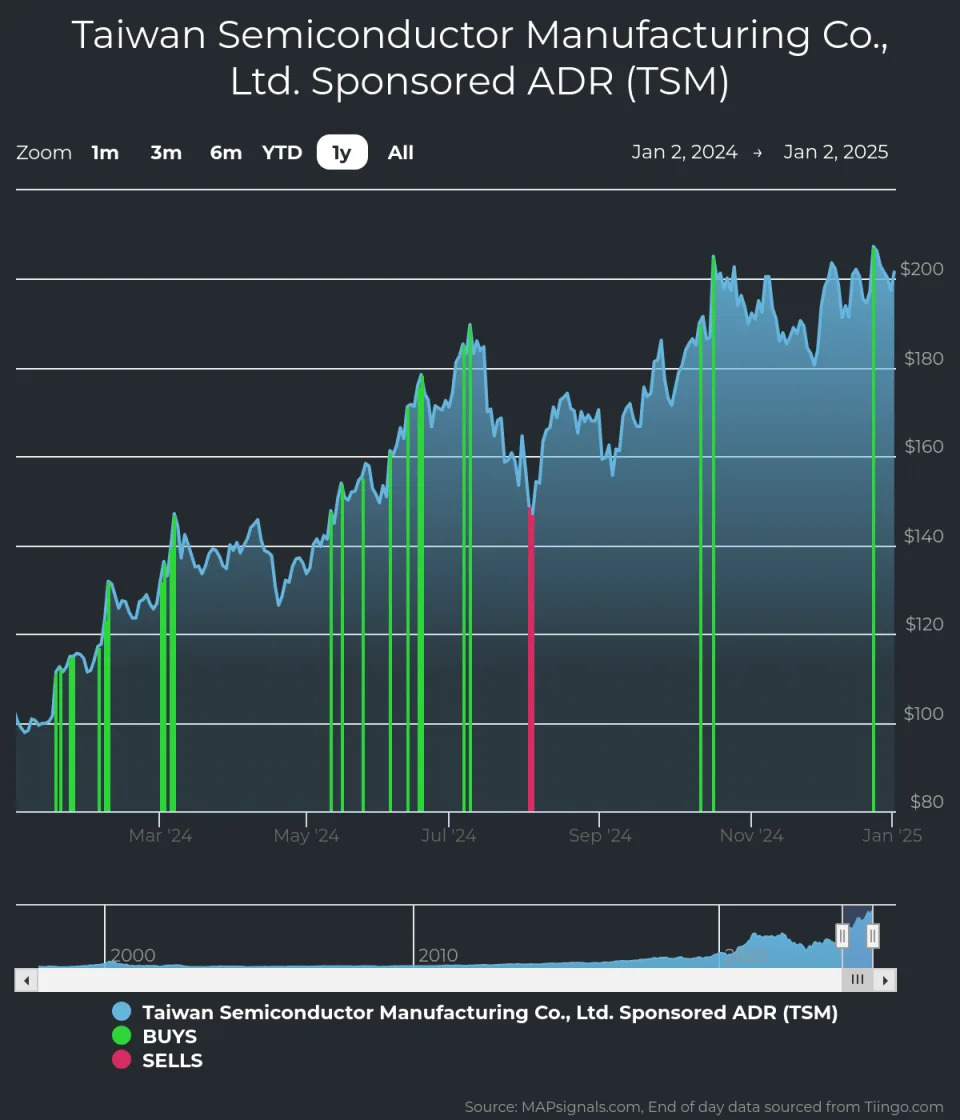
Task: Click the green BUYS legend dot
Action: (x=121, y=1036)
